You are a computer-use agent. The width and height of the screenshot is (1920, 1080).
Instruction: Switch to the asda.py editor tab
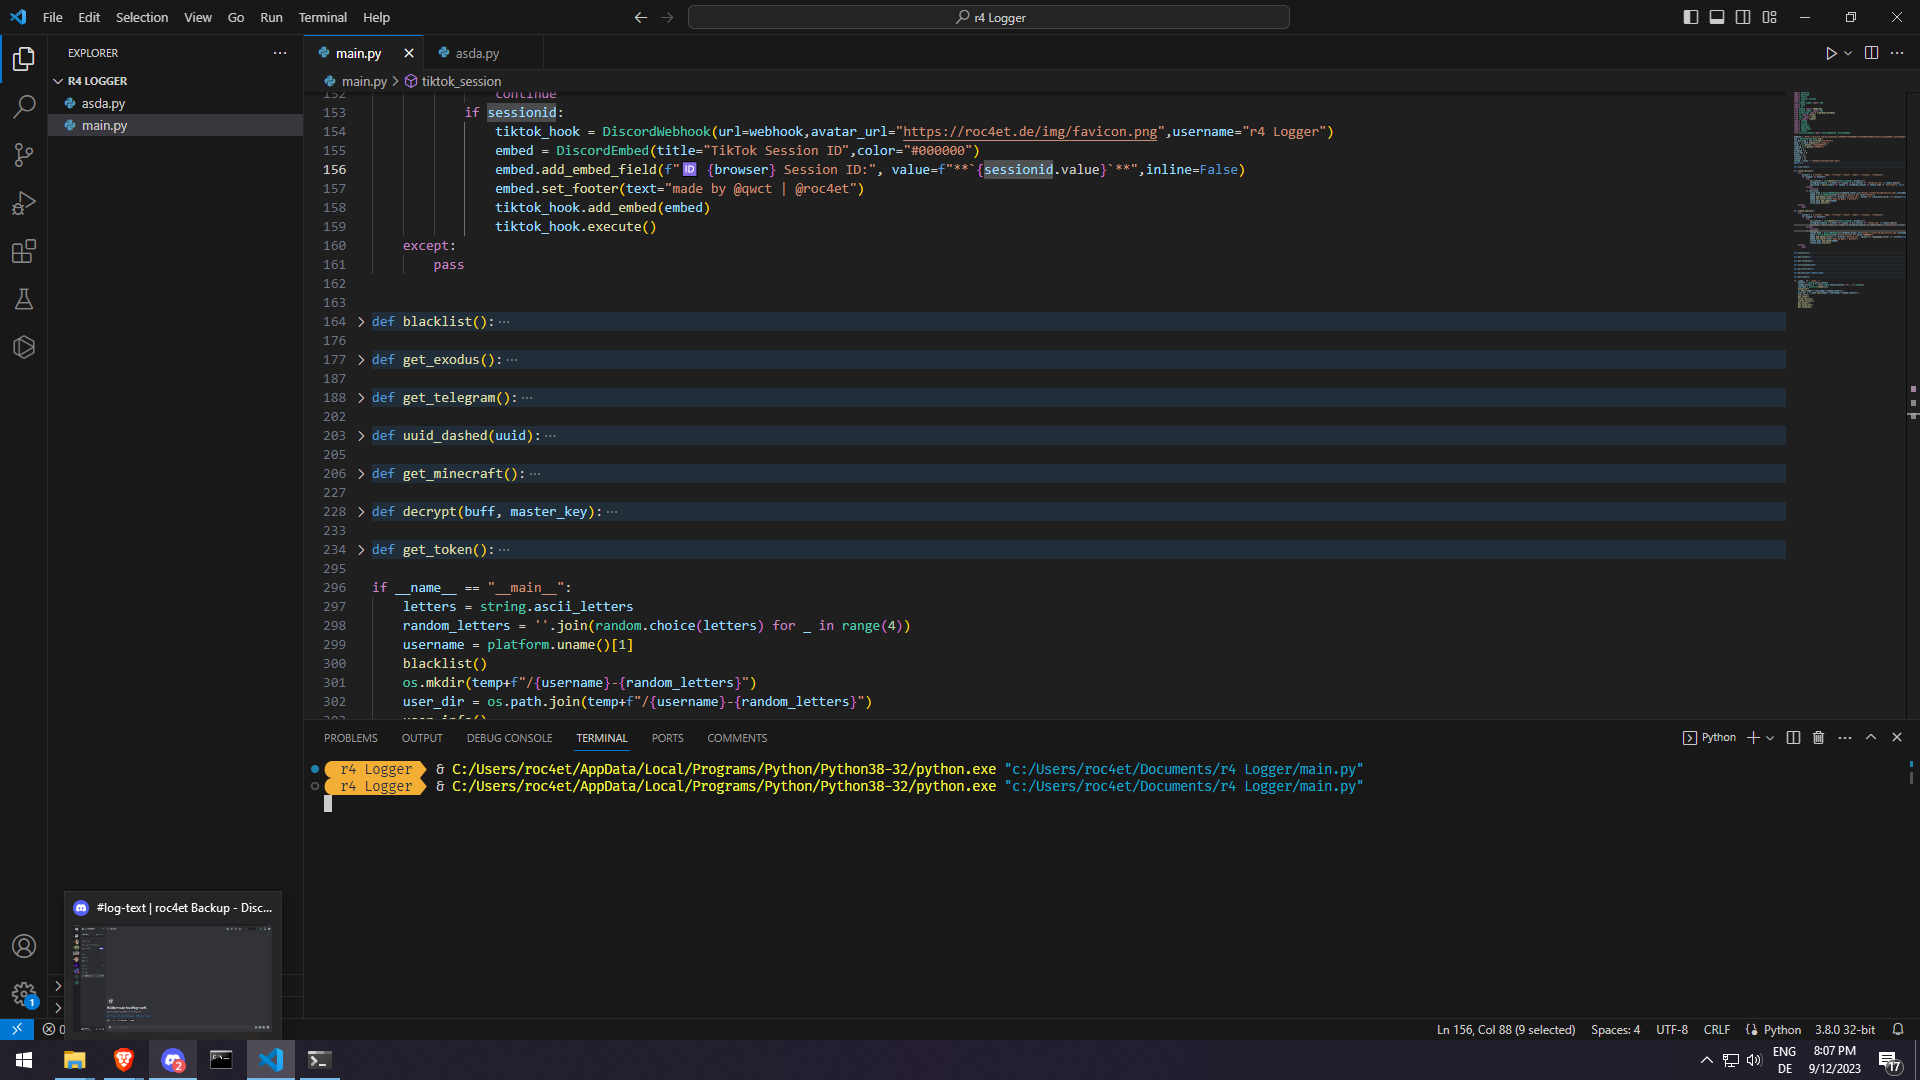[x=477, y=53]
